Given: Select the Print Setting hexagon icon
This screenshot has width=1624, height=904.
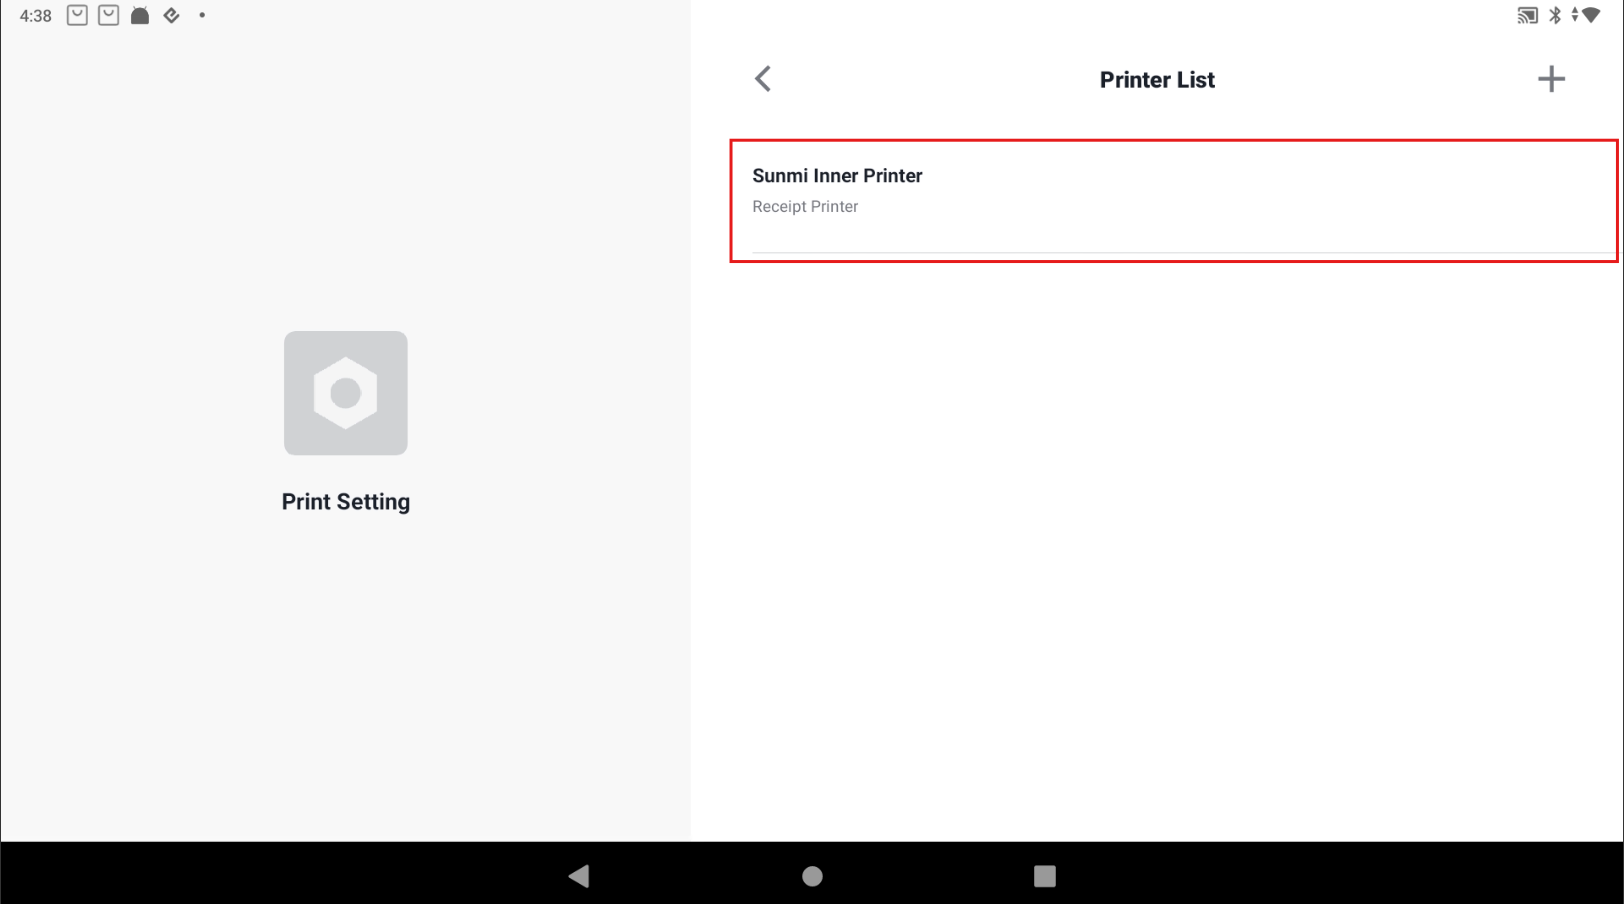Looking at the screenshot, I should [x=346, y=393].
